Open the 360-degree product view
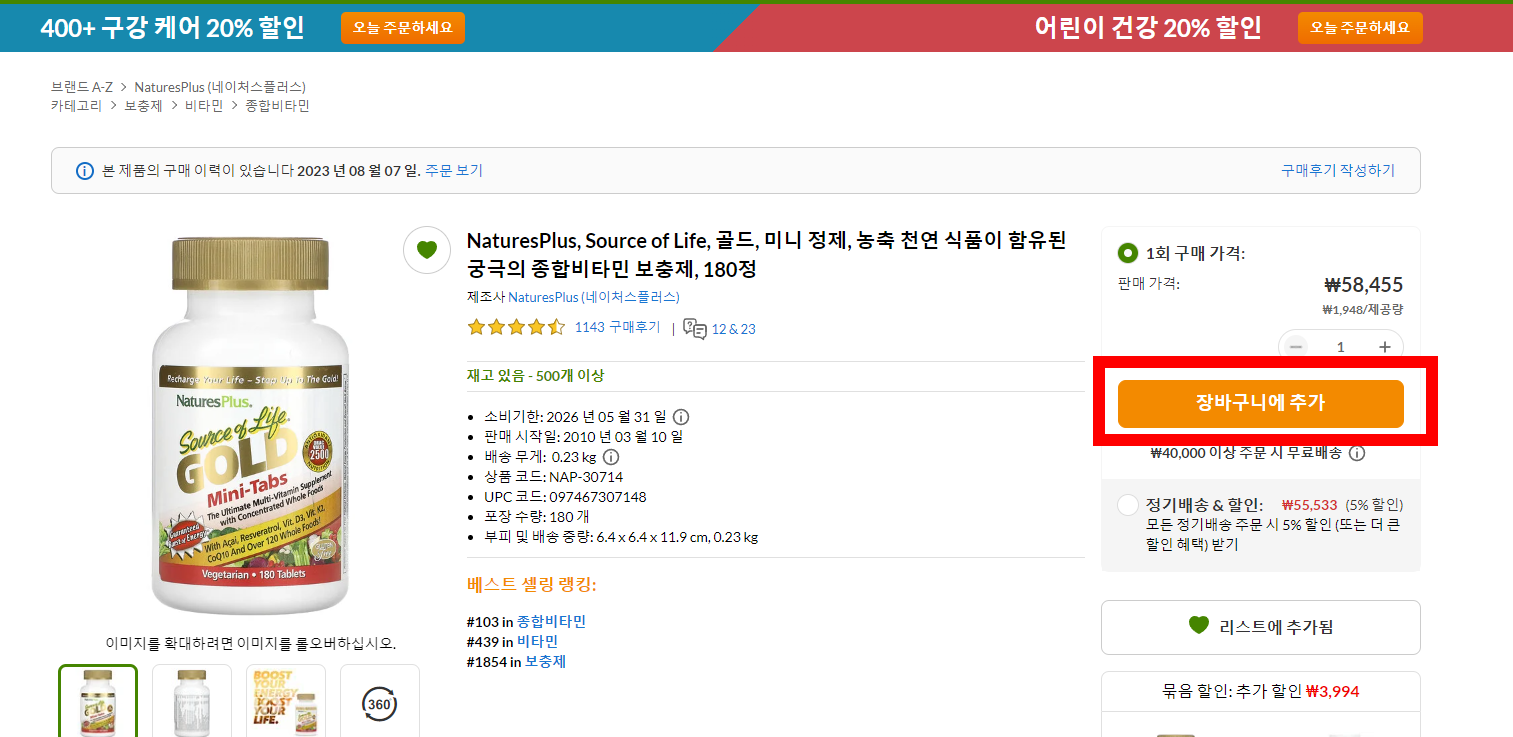Image resolution: width=1513 pixels, height=737 pixels. [x=380, y=706]
